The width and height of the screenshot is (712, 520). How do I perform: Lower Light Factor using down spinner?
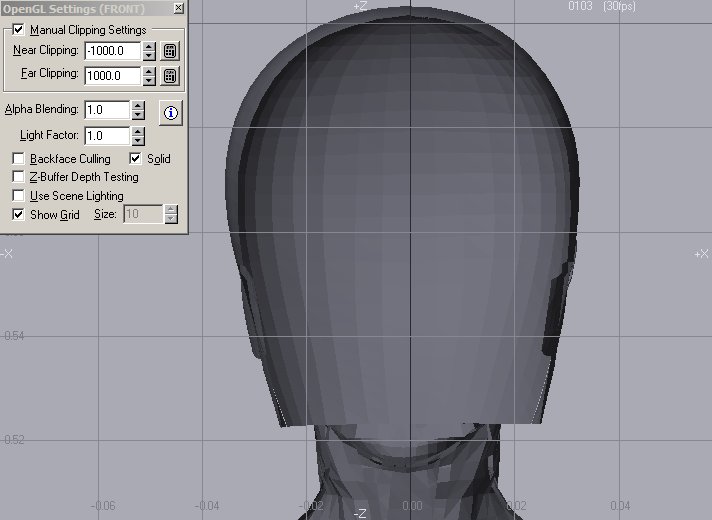[138, 141]
